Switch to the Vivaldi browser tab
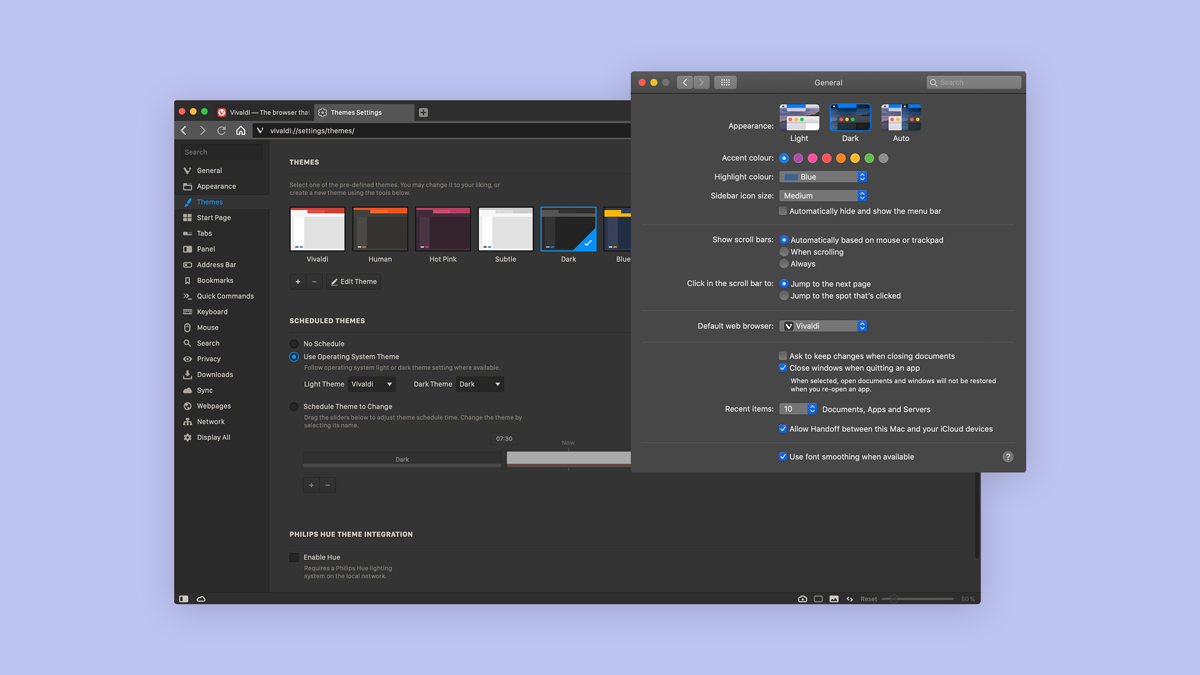This screenshot has height=675, width=1200. click(263, 113)
